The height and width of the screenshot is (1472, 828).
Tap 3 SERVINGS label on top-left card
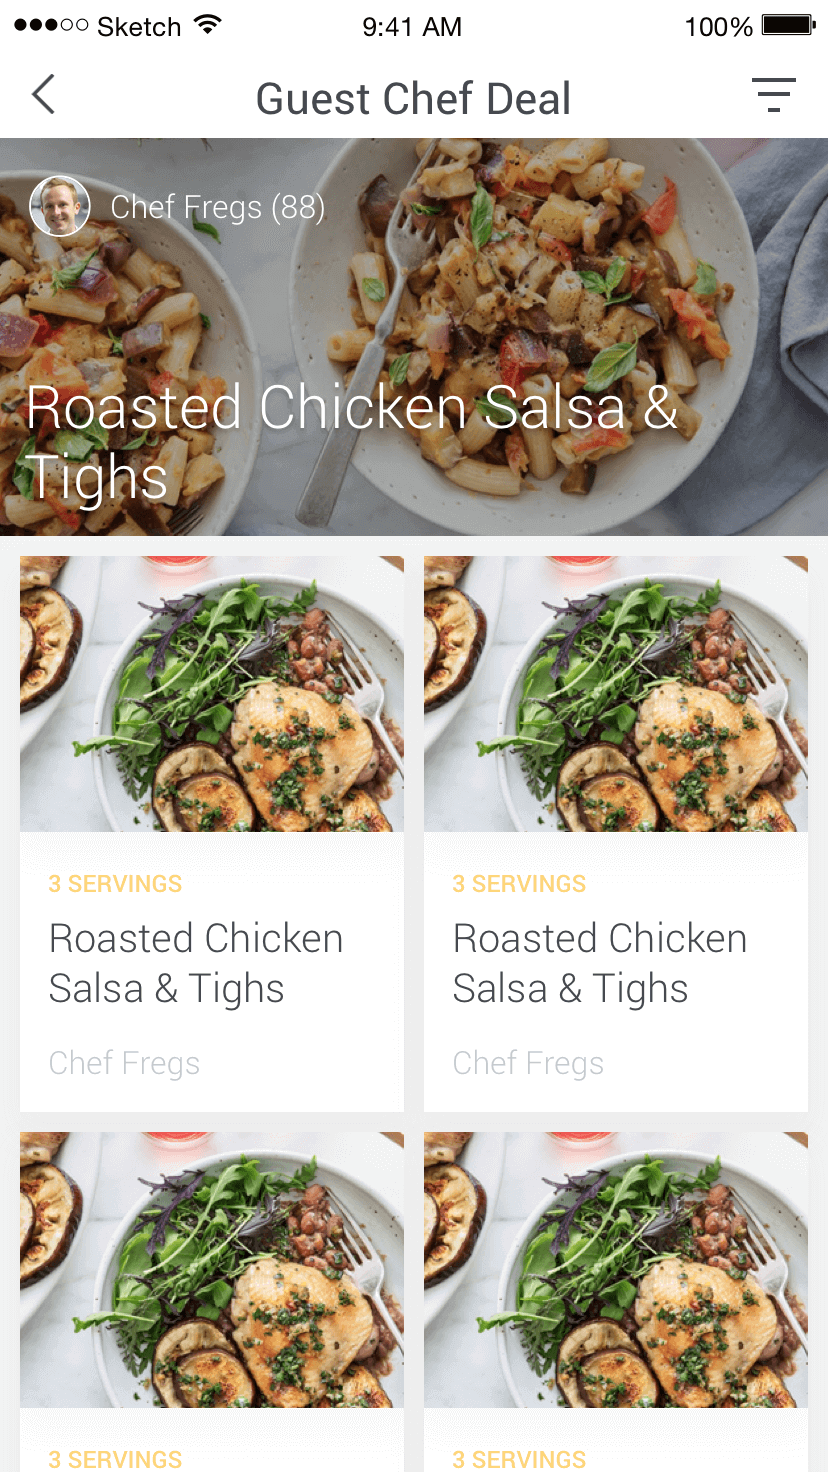point(116,884)
